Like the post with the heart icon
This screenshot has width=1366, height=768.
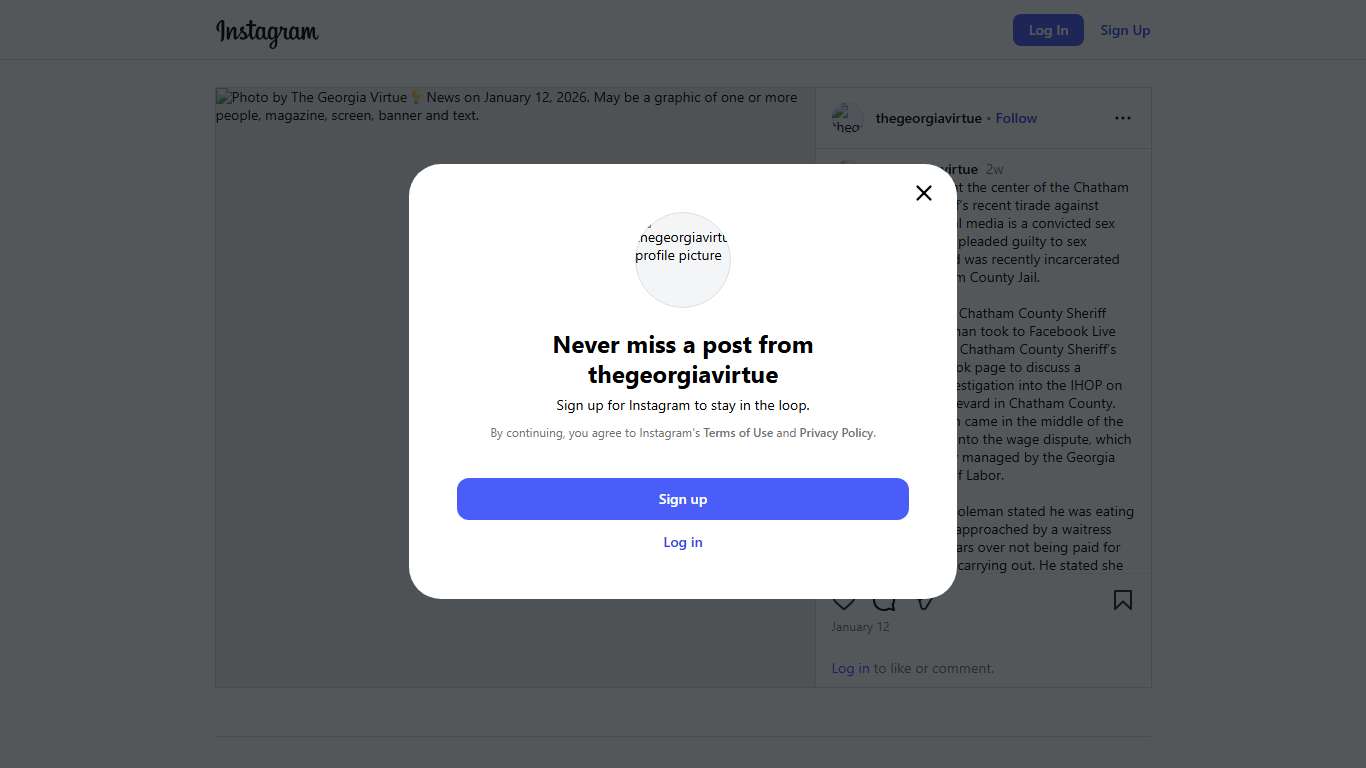tap(844, 602)
